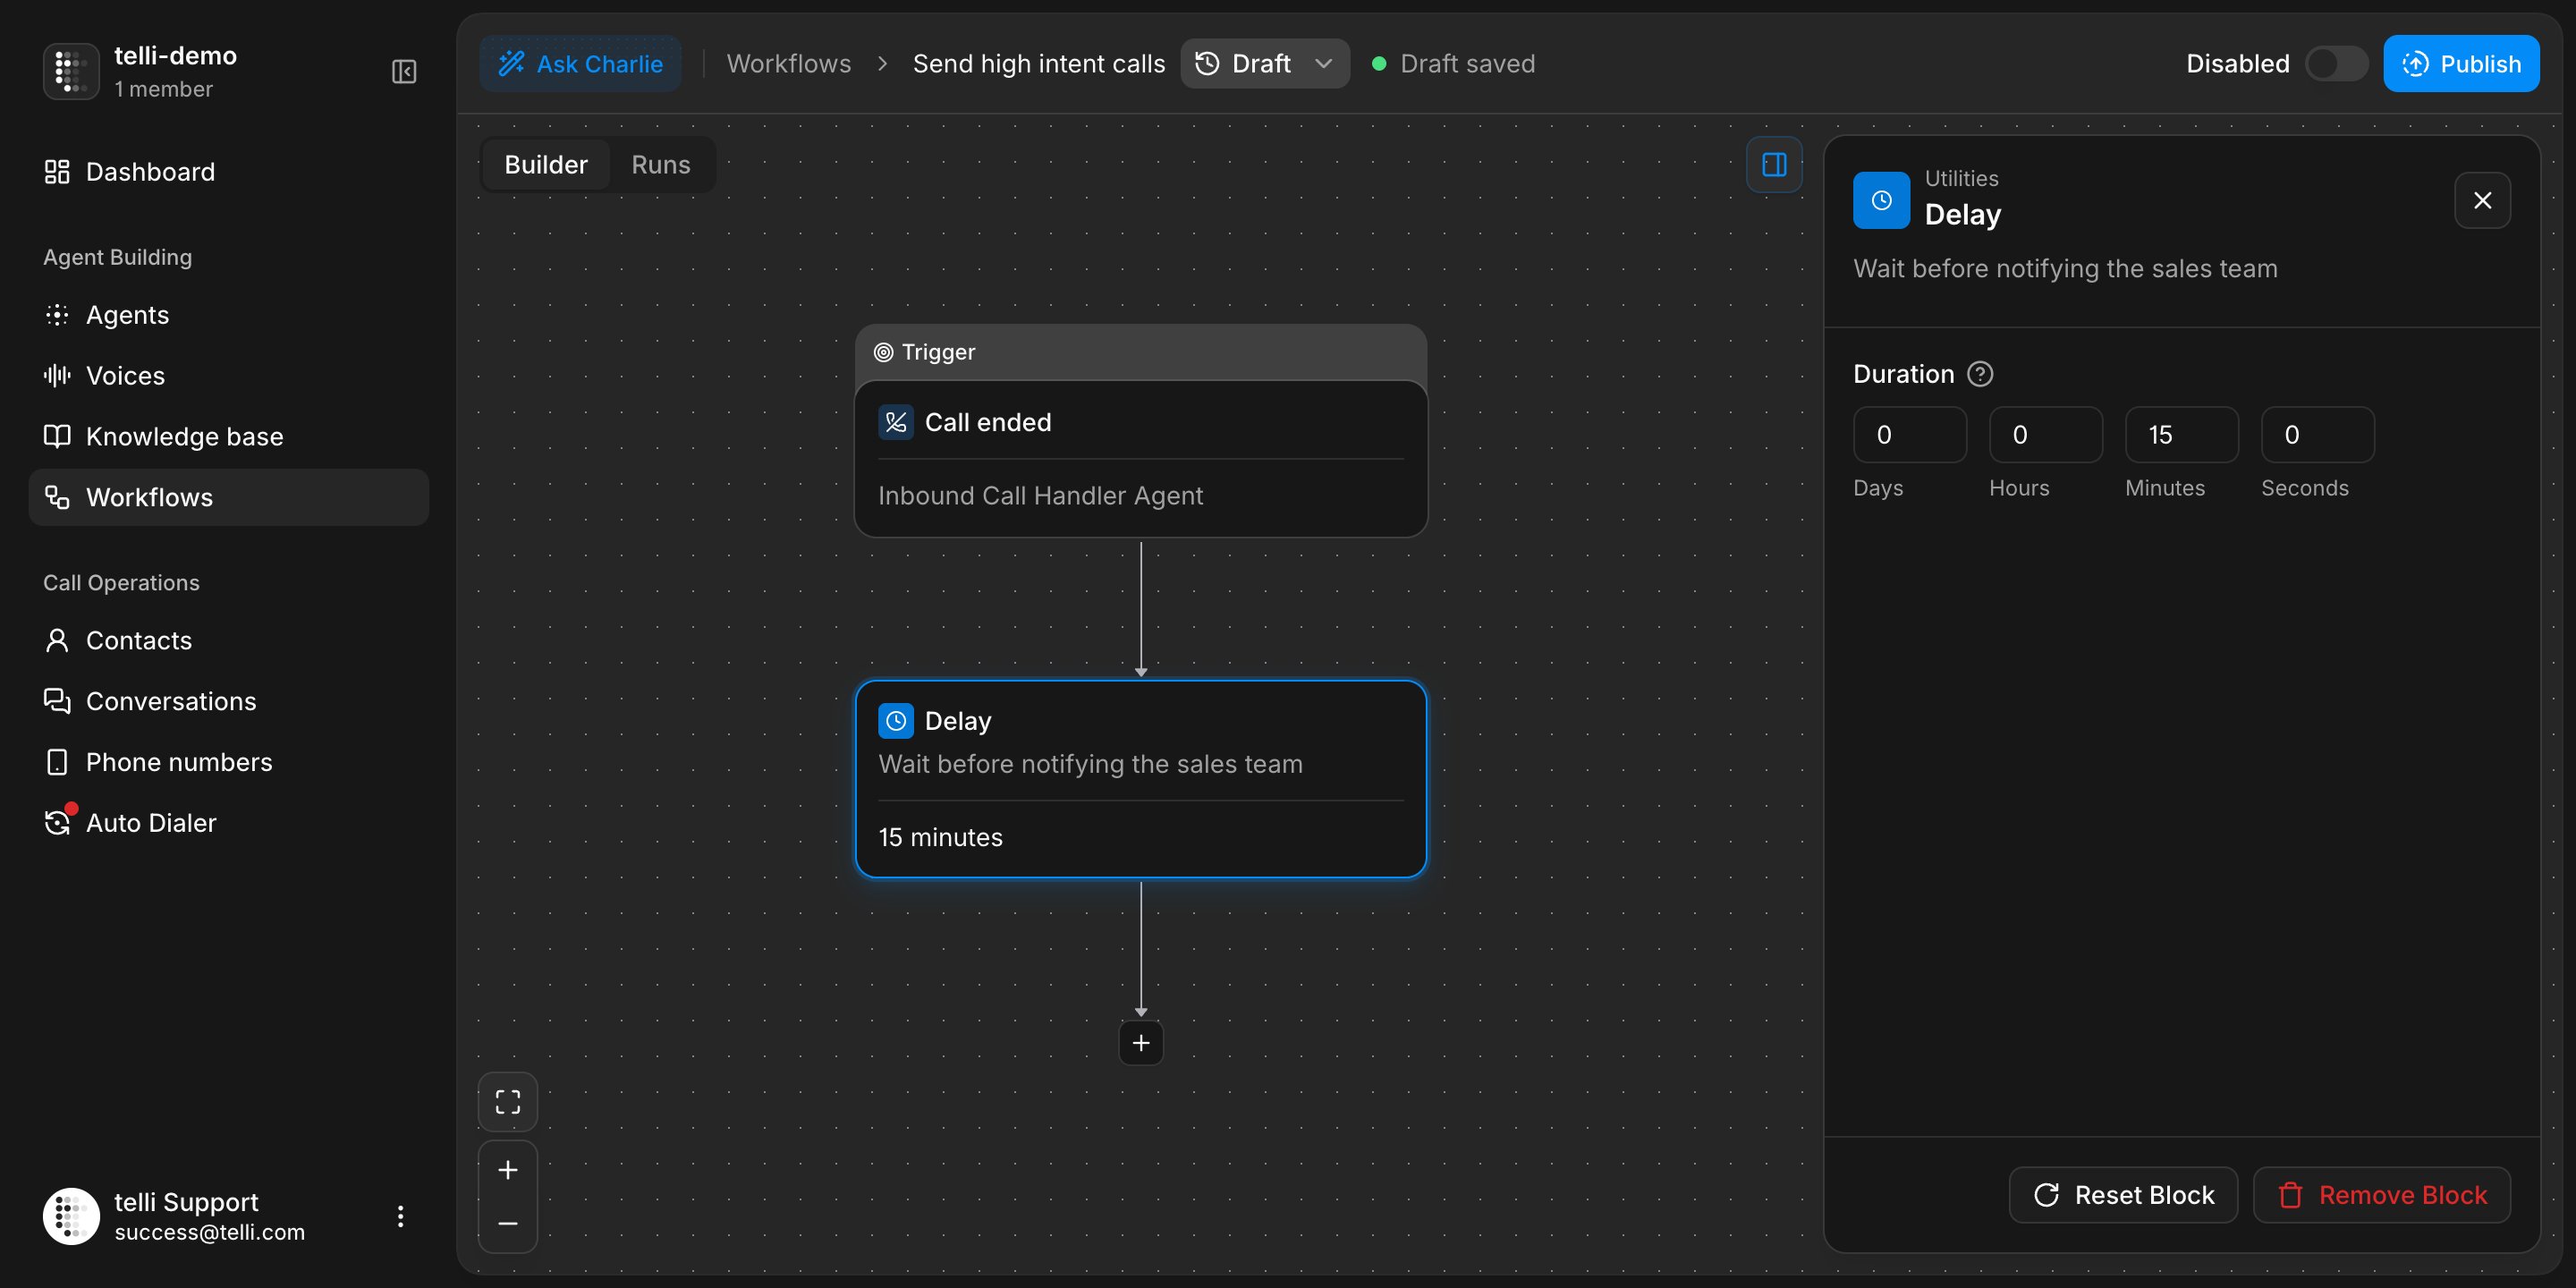The height and width of the screenshot is (1288, 2576).
Task: Switch to the Builder tab
Action: pyautogui.click(x=546, y=164)
